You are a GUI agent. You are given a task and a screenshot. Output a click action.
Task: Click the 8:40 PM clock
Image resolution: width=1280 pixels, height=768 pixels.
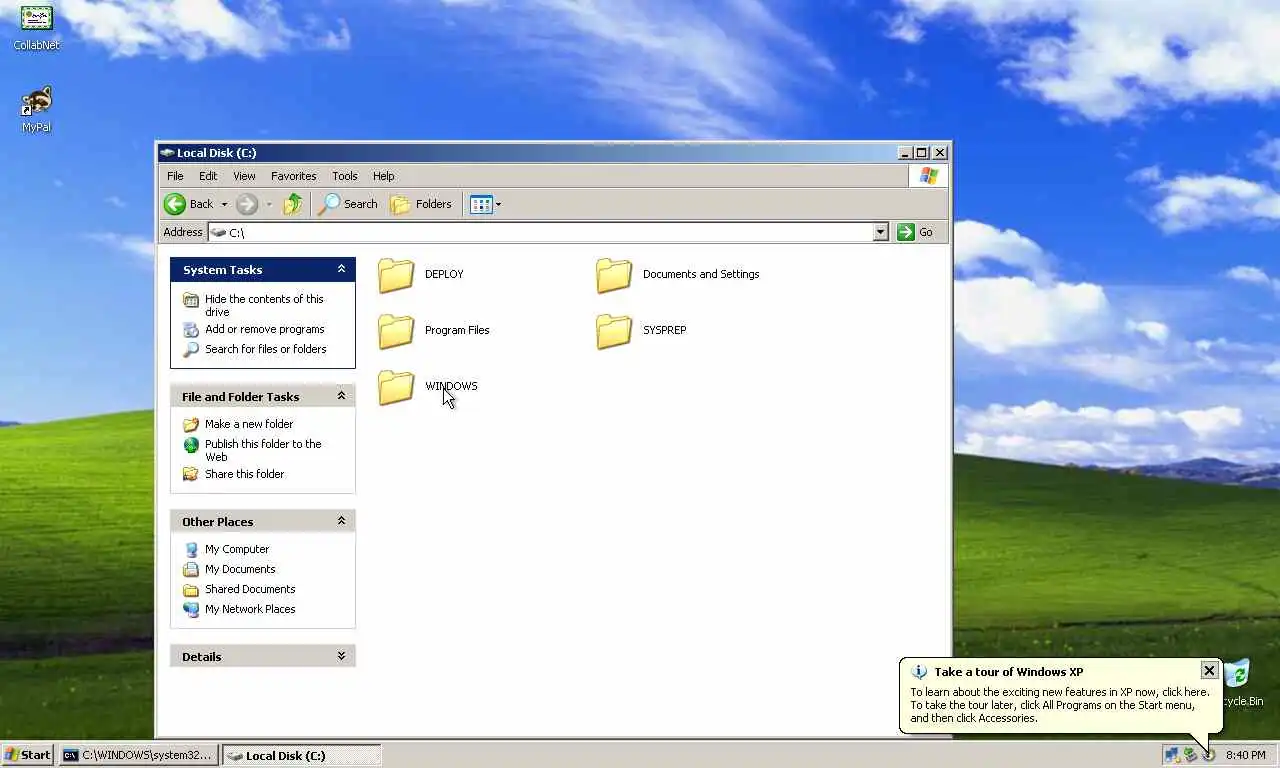pyautogui.click(x=1245, y=755)
